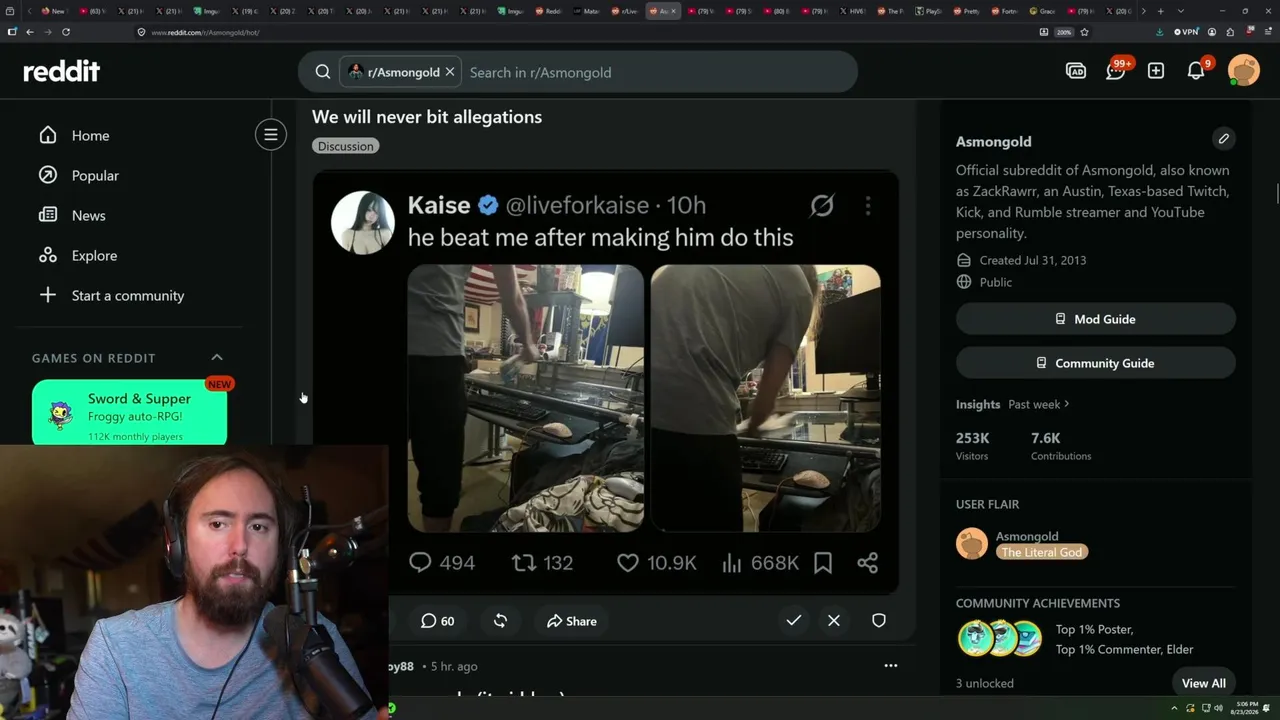Image resolution: width=1280 pixels, height=720 pixels.
Task: Open the taskbar clock and date
Action: (1246, 708)
